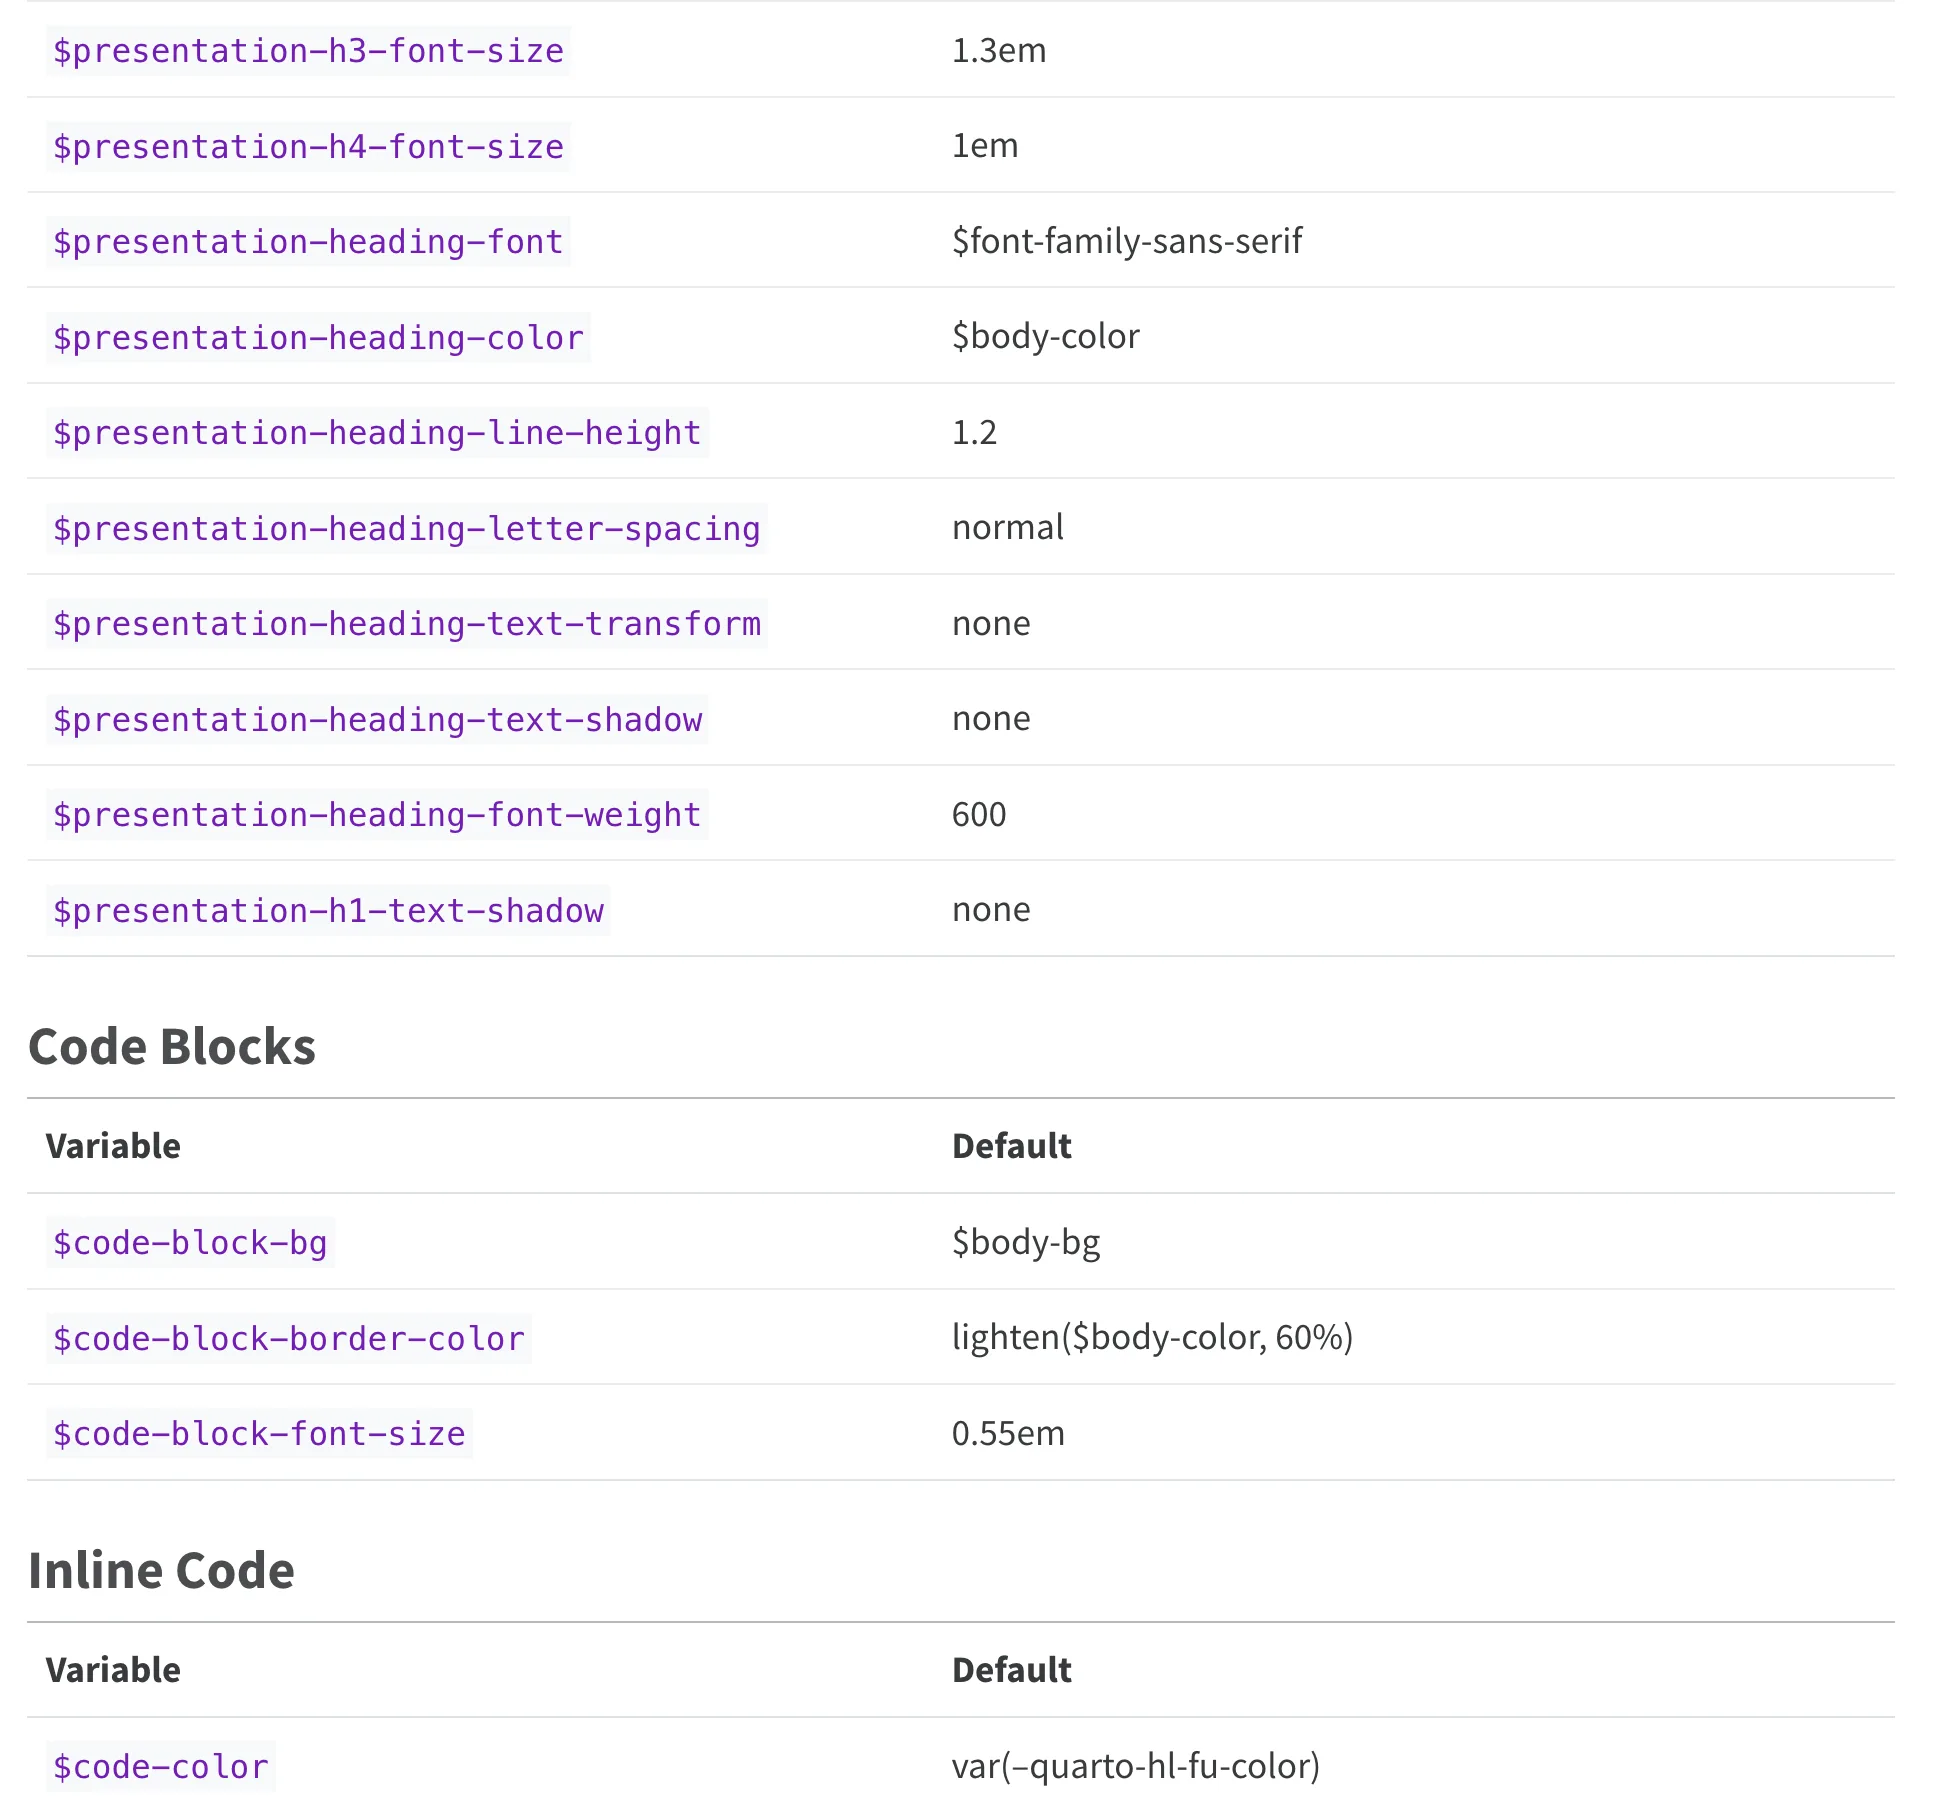The image size is (1950, 1802).
Task: Click Default column header in Code Blocks table
Action: point(1011,1146)
